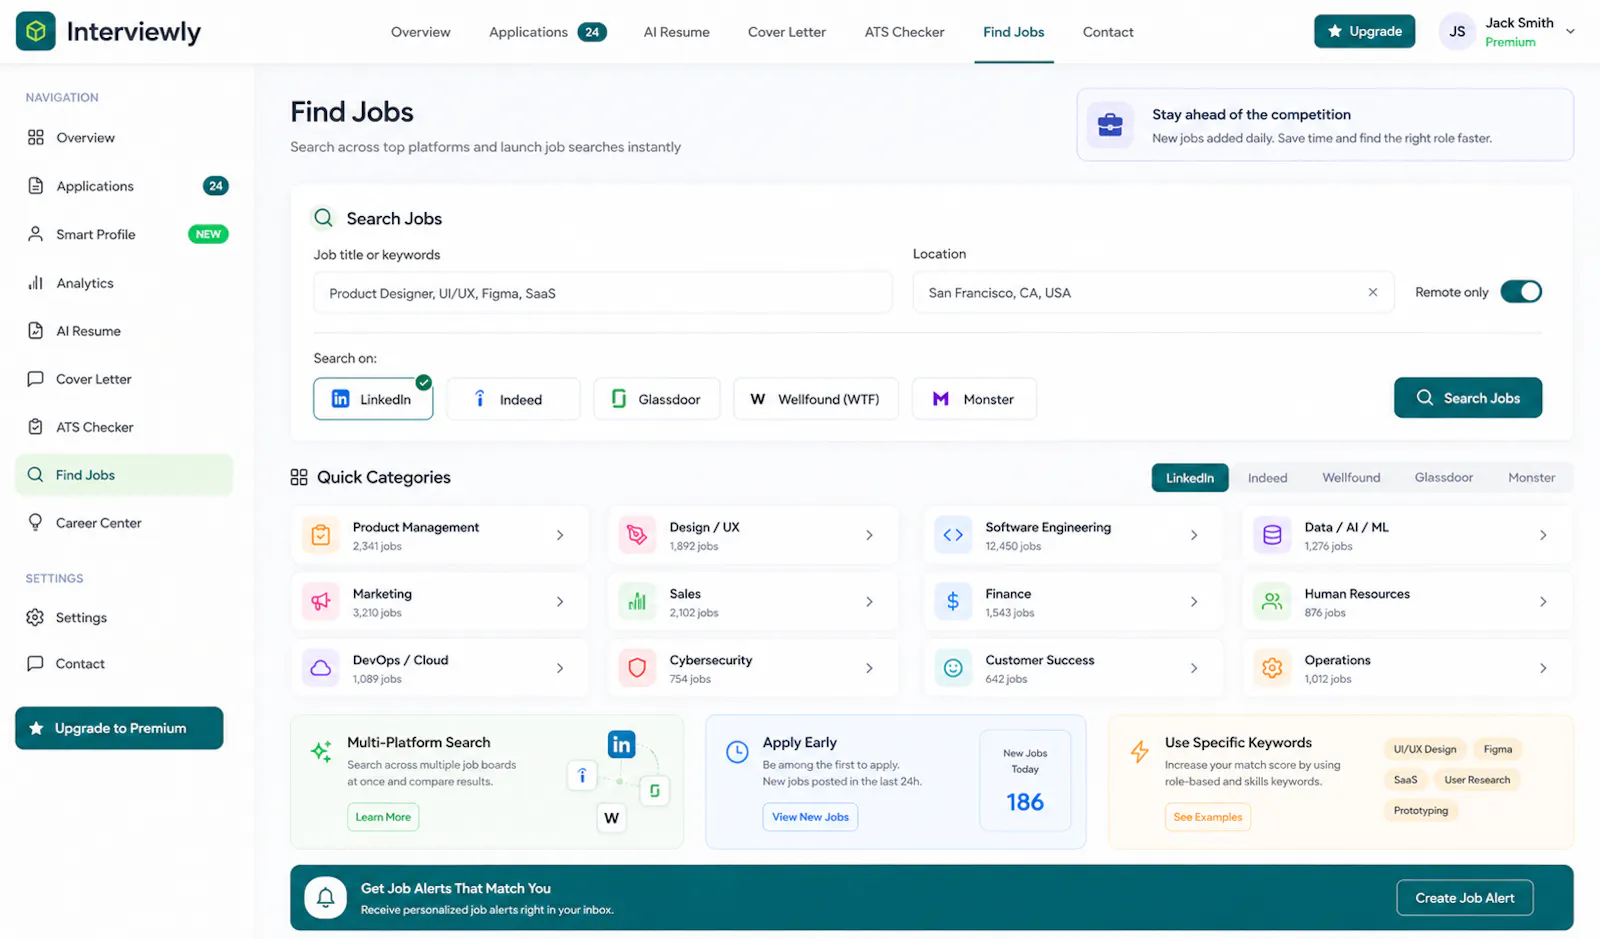The image size is (1600, 939).
Task: Clear the San Francisco location with X
Action: coord(1373,292)
